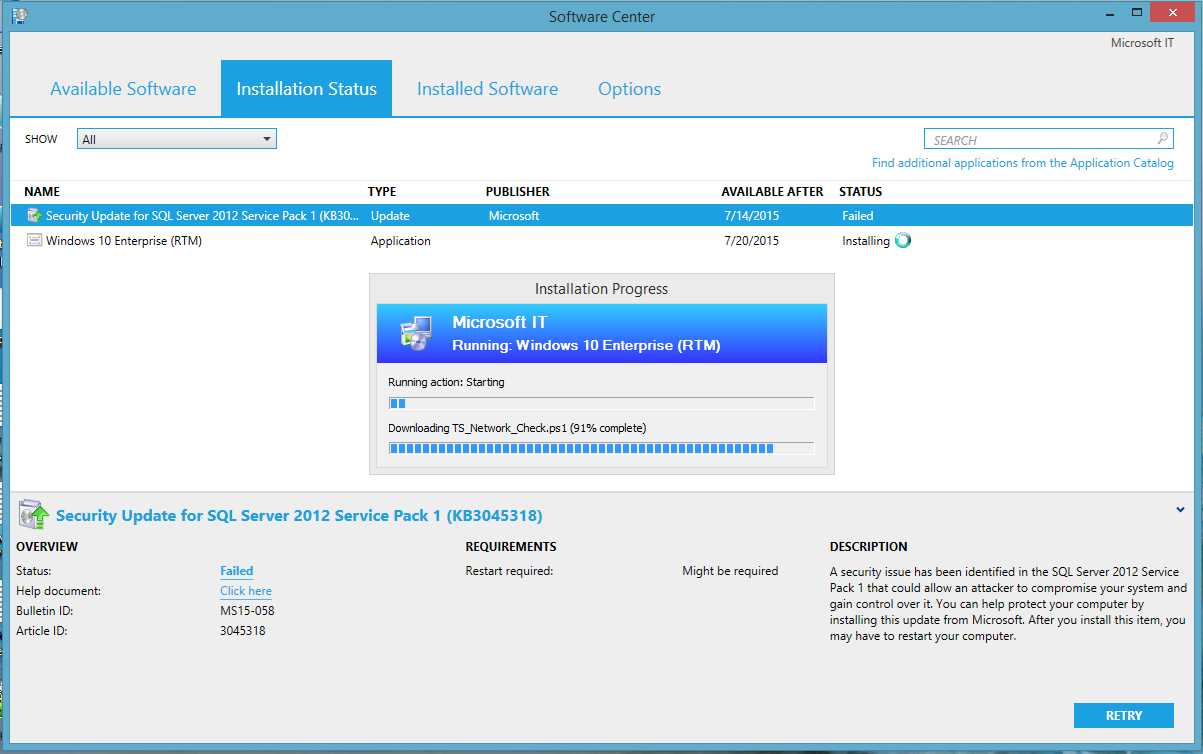This screenshot has height=754, width=1203.
Task: Select the Installation Status tab
Action: point(306,89)
